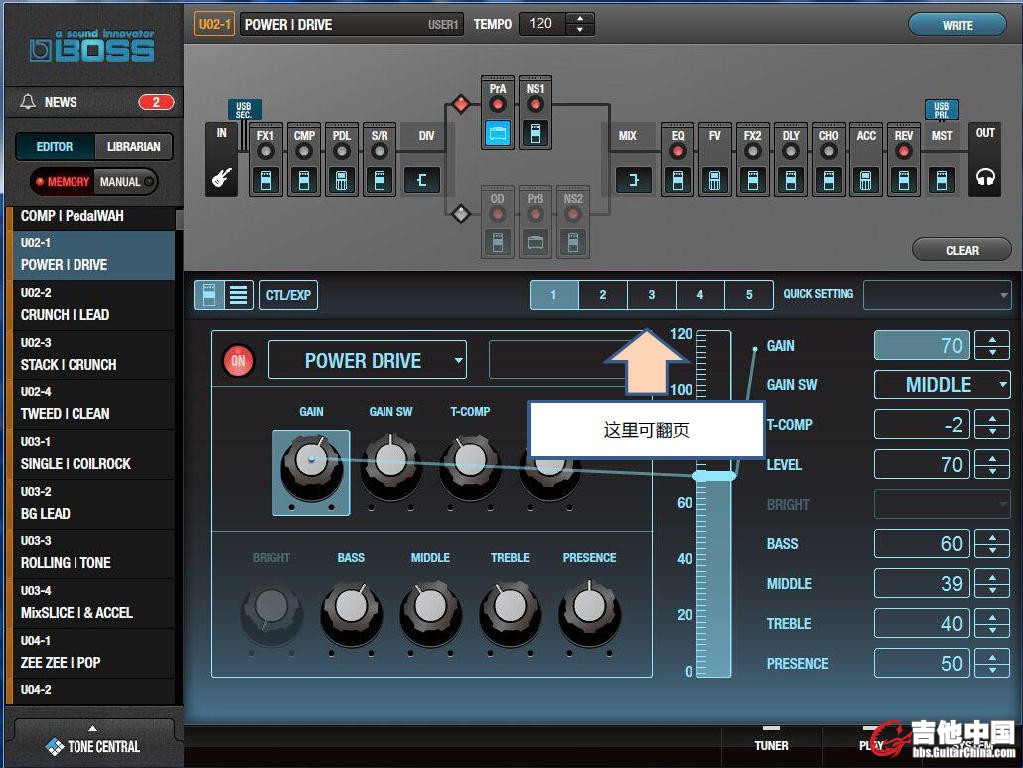The height and width of the screenshot is (768, 1023).
Task: Switch to list view layout icon
Action: point(238,295)
